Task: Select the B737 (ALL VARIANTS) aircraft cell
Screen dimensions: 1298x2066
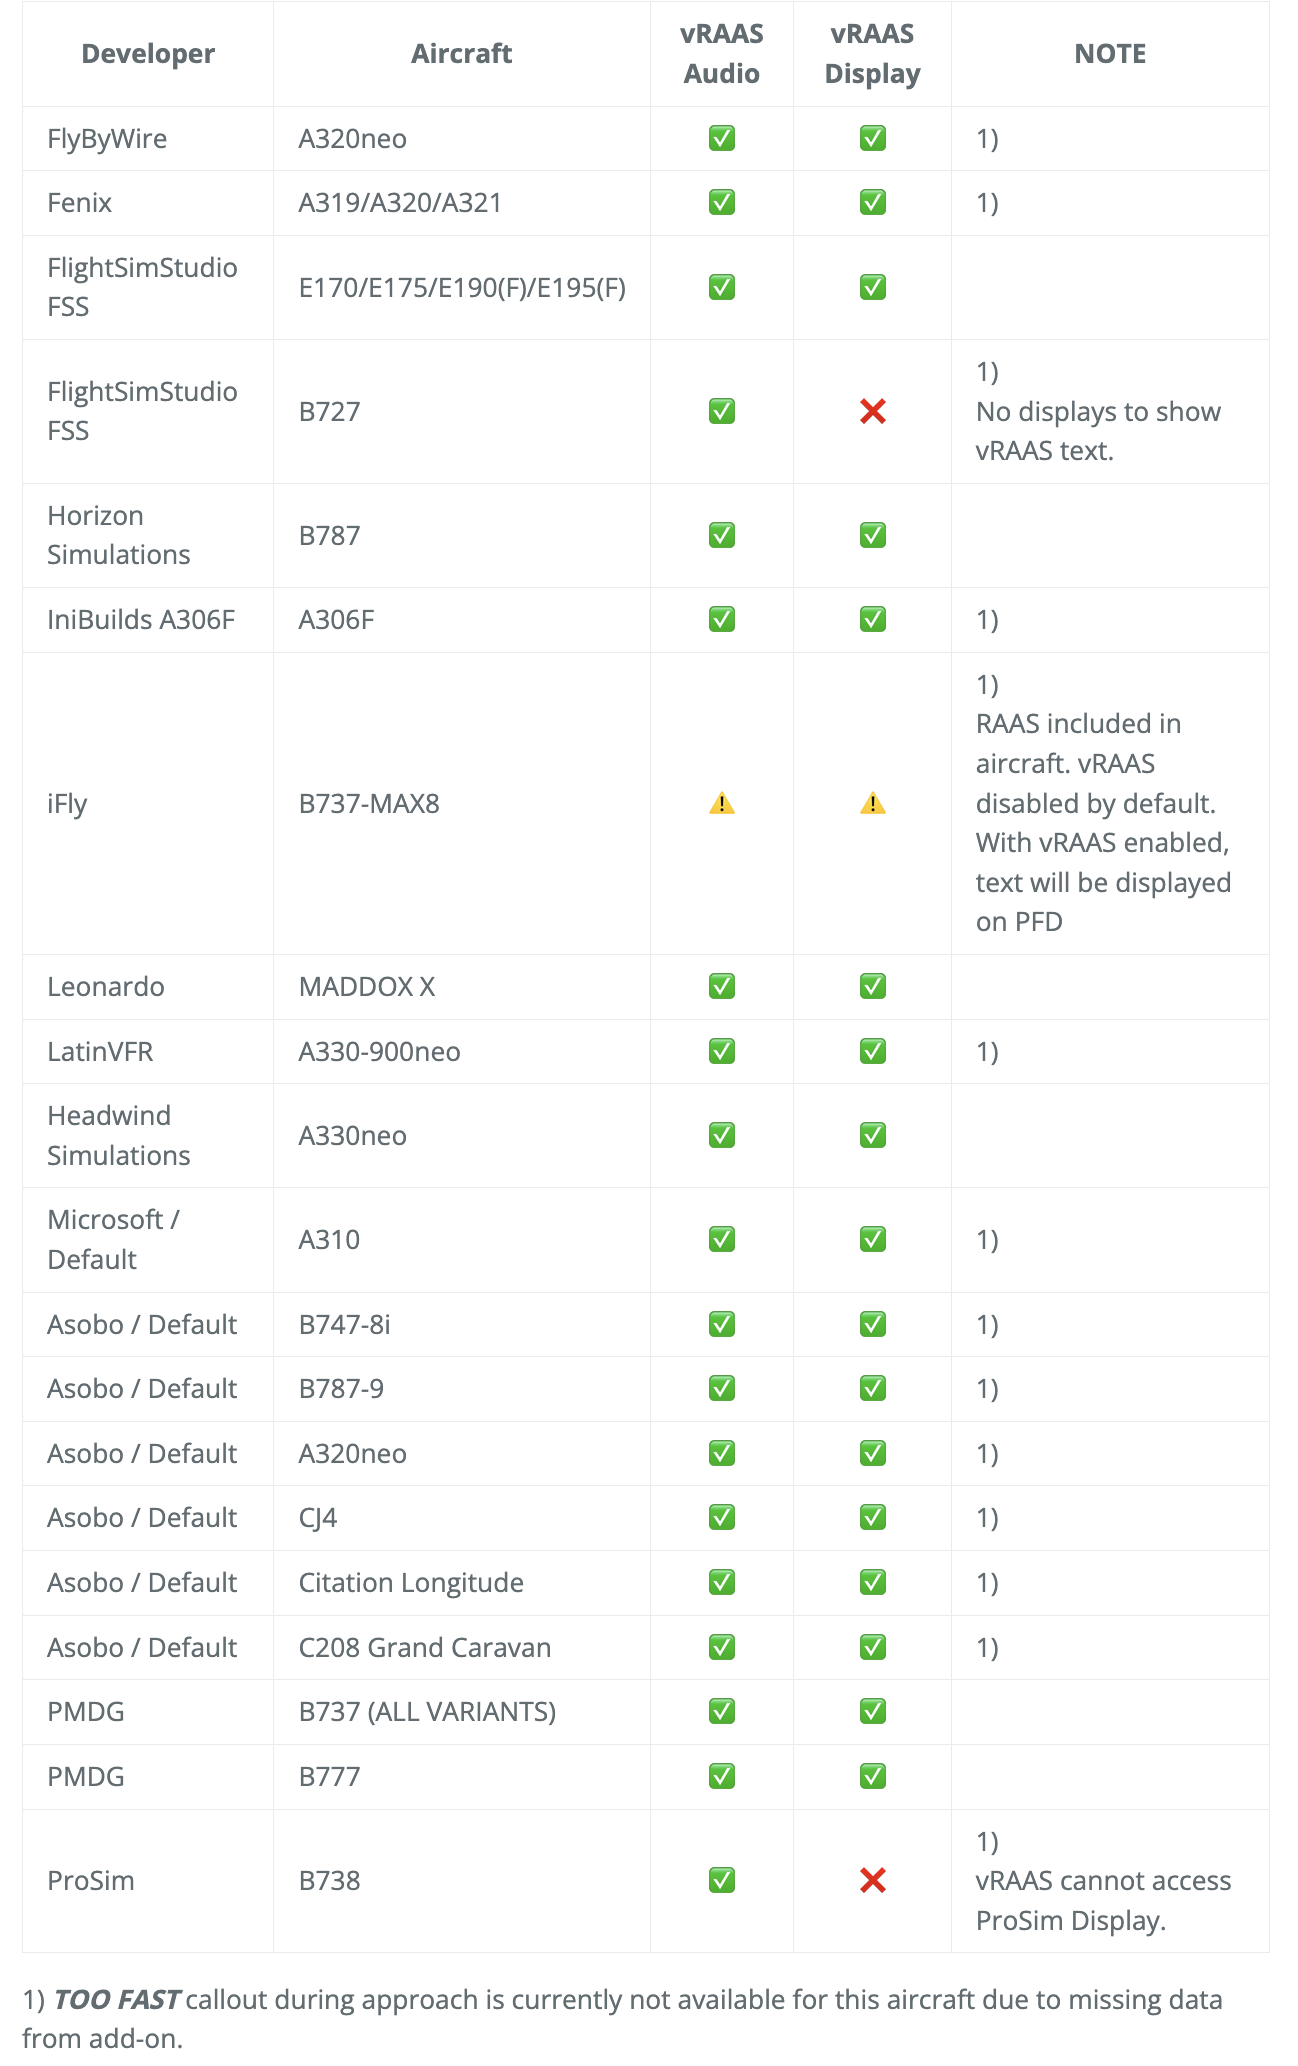Action: pyautogui.click(x=427, y=1711)
